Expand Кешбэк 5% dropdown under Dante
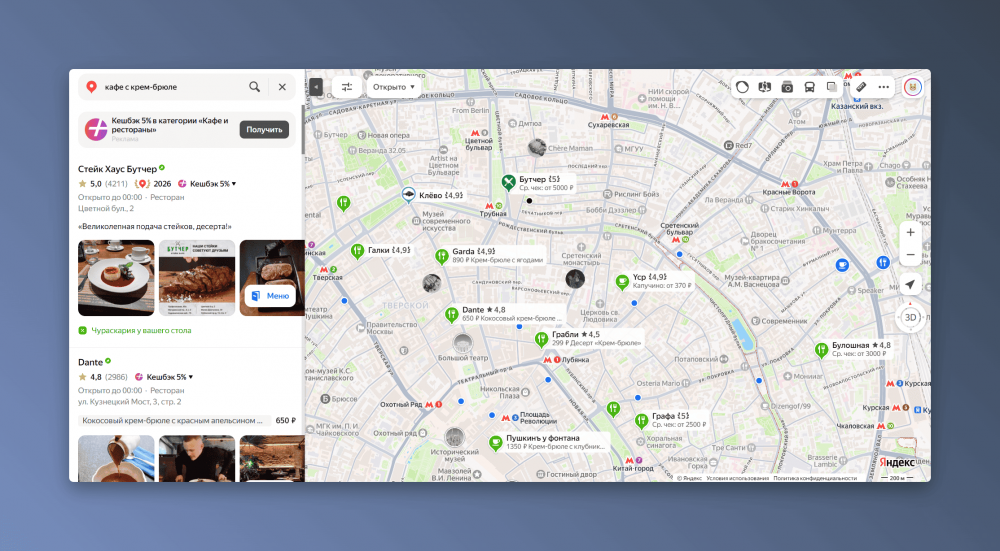Screen dimensions: 1000x551 point(163,377)
